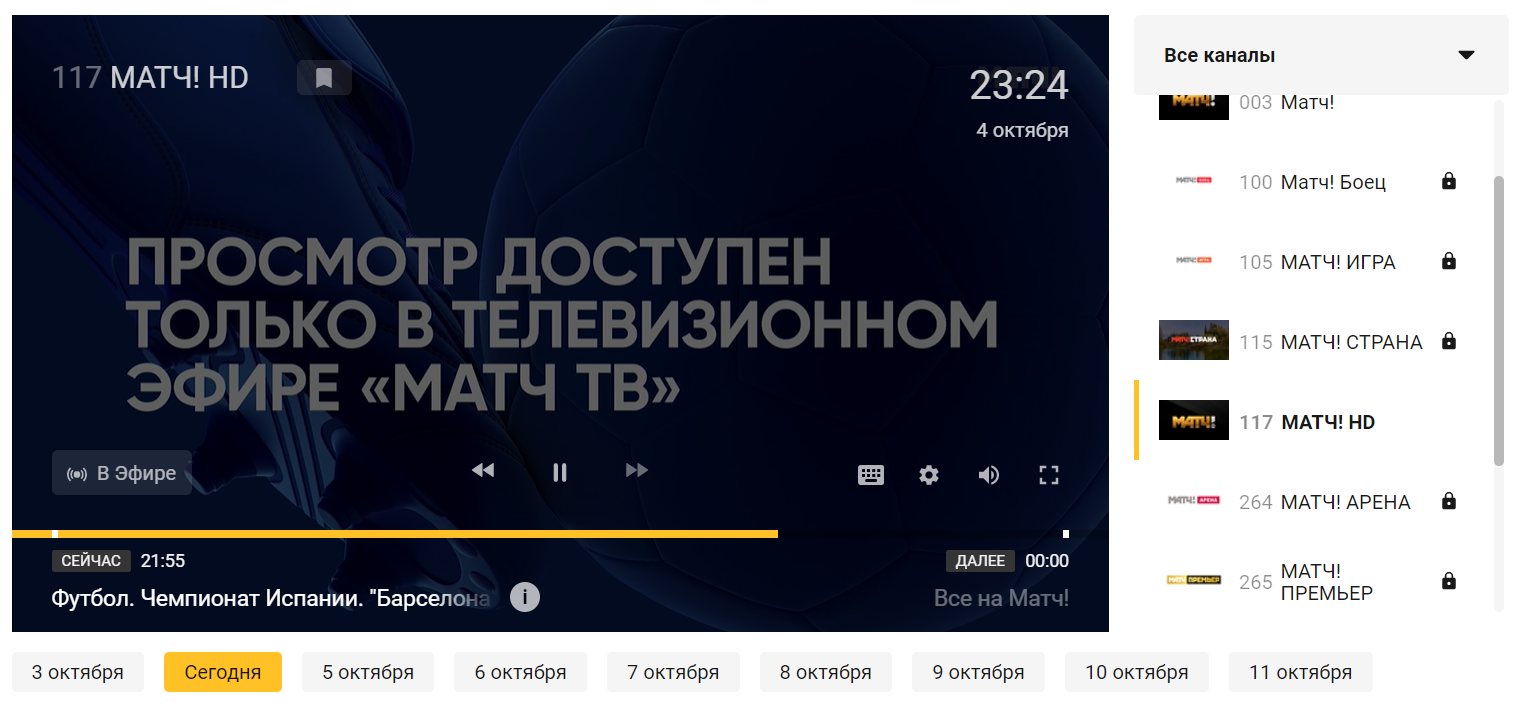The height and width of the screenshot is (712, 1528).
Task: Select channel 115 МАТЧ! СТРАНА
Action: [1314, 341]
